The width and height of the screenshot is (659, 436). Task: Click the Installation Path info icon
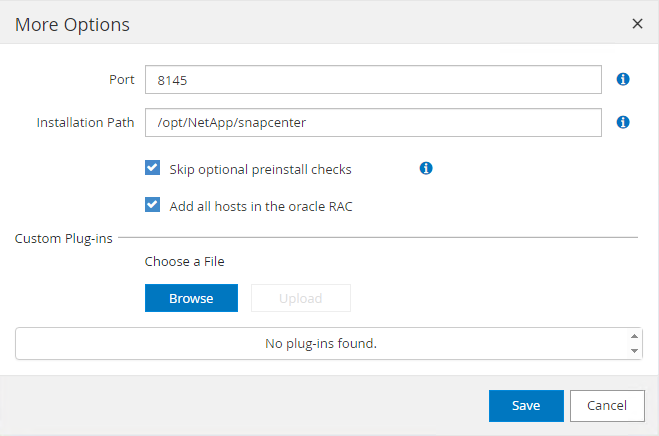(x=622, y=122)
